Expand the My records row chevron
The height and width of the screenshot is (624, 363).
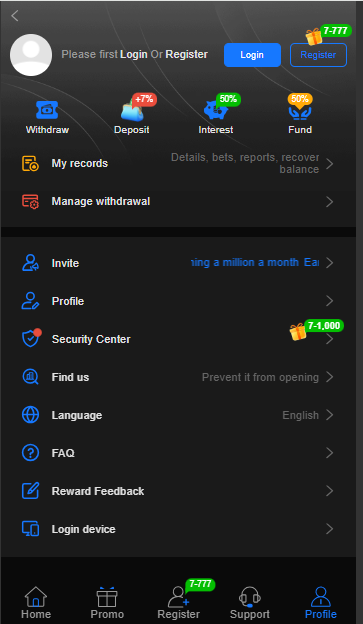coord(330,164)
